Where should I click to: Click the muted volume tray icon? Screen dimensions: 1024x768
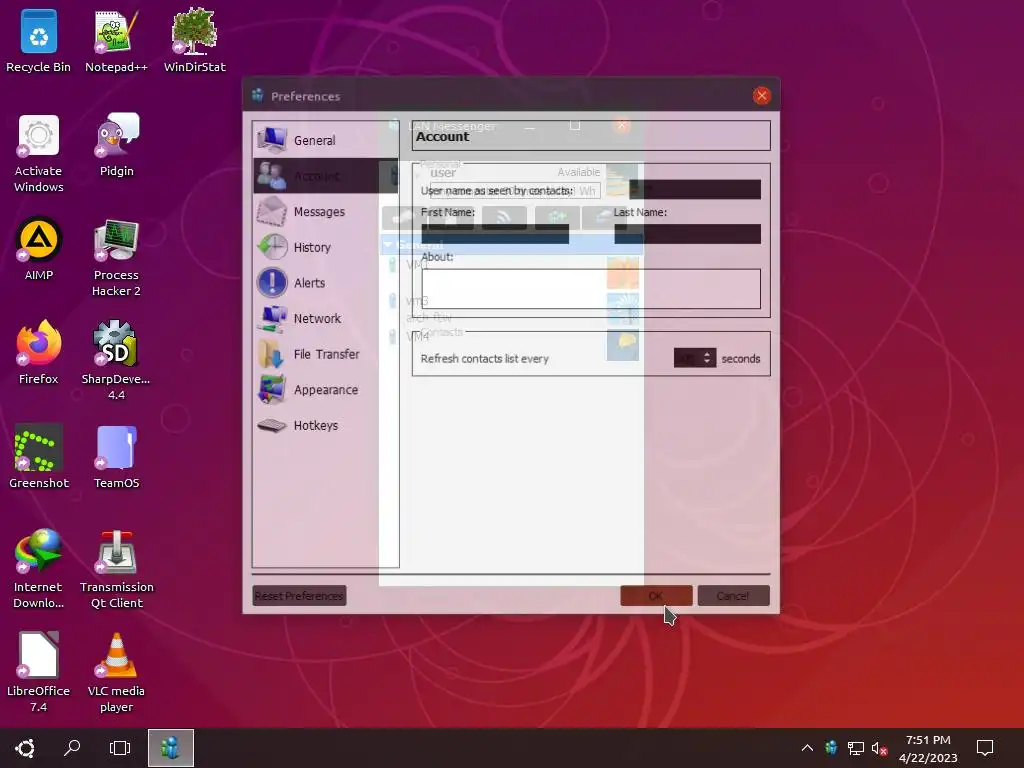tap(879, 748)
